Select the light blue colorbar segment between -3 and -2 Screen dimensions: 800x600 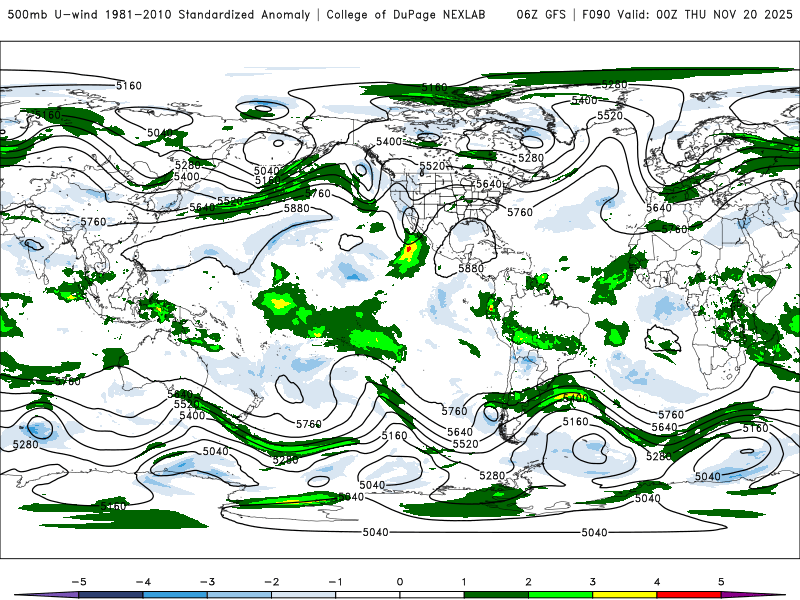(239, 595)
